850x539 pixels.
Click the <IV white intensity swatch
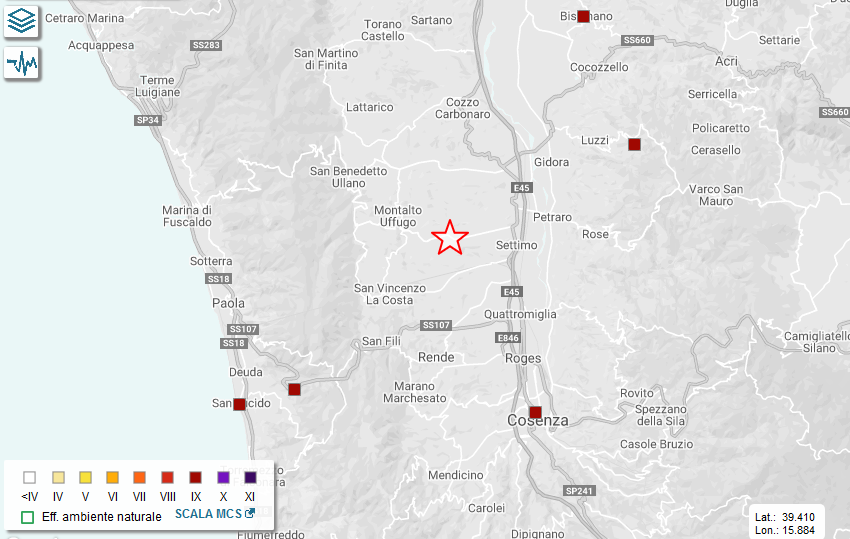coord(30,477)
